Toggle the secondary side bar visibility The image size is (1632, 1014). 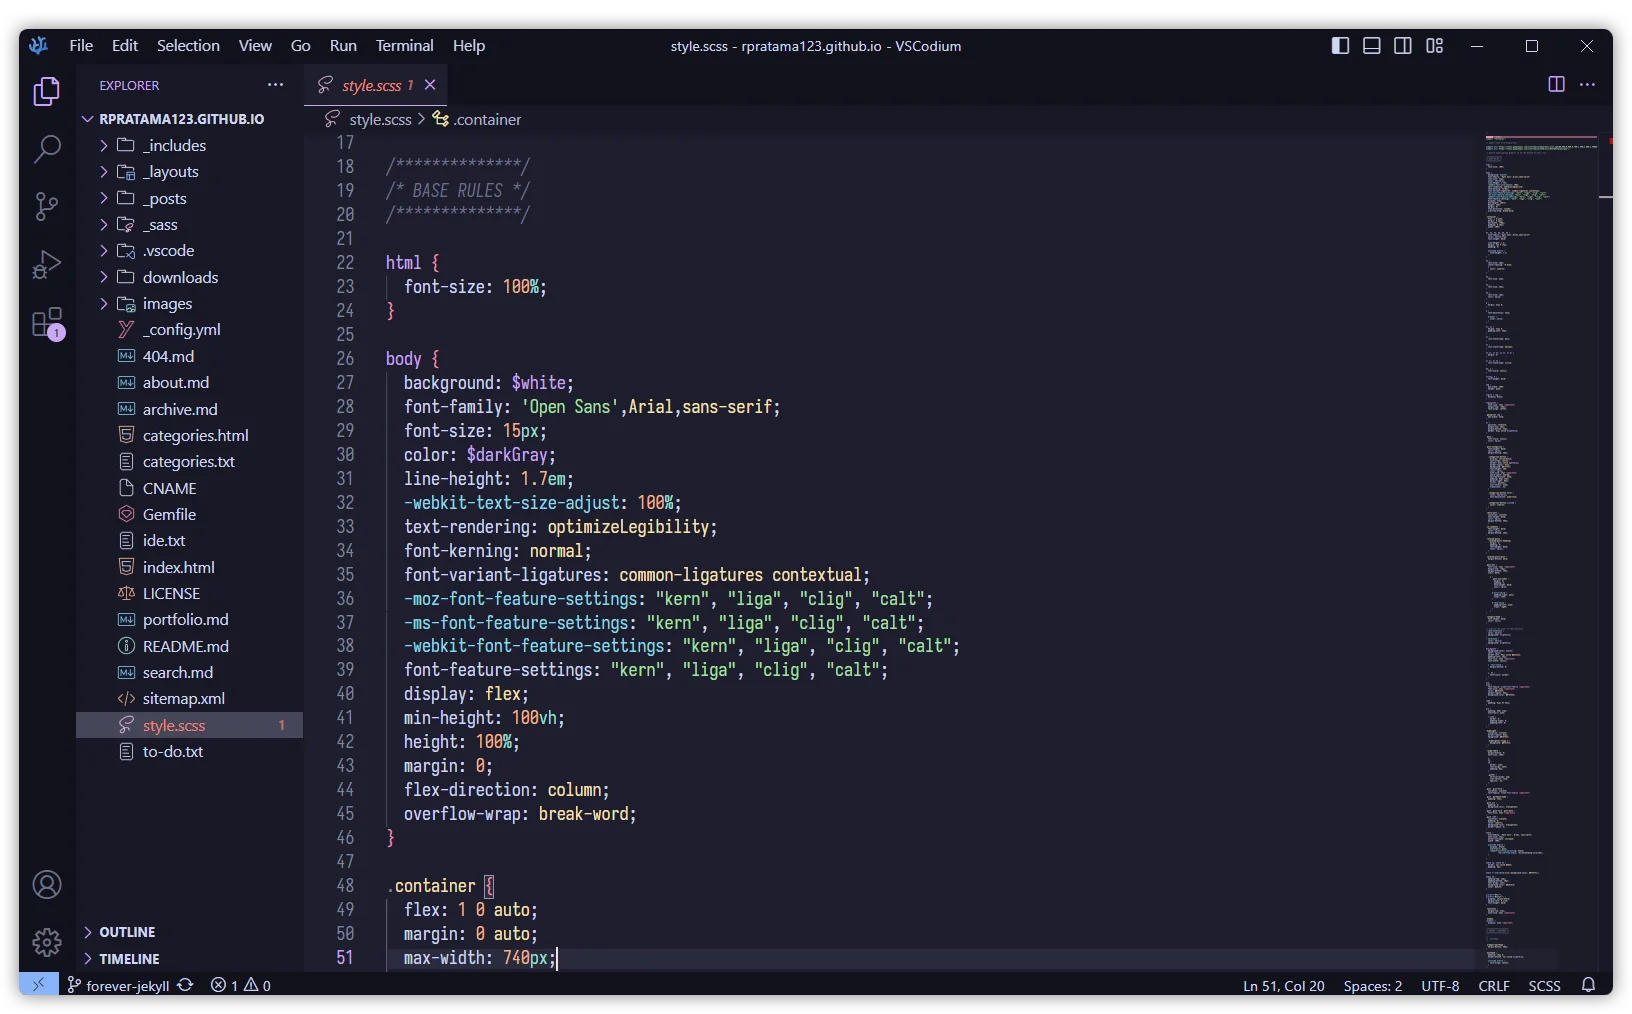(x=1403, y=46)
